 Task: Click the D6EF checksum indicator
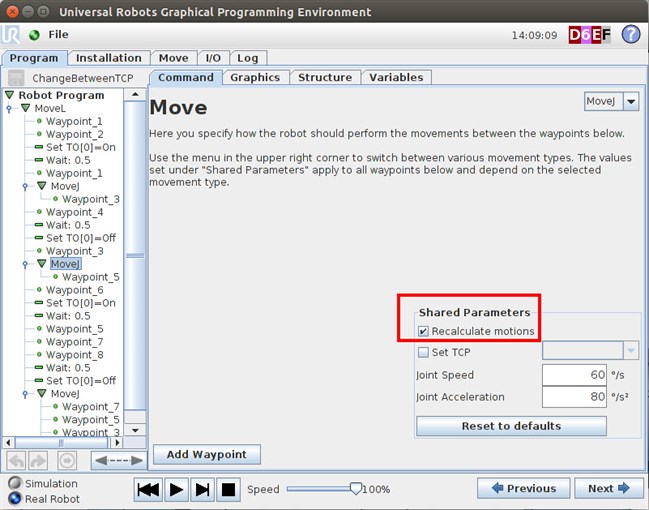coord(589,35)
